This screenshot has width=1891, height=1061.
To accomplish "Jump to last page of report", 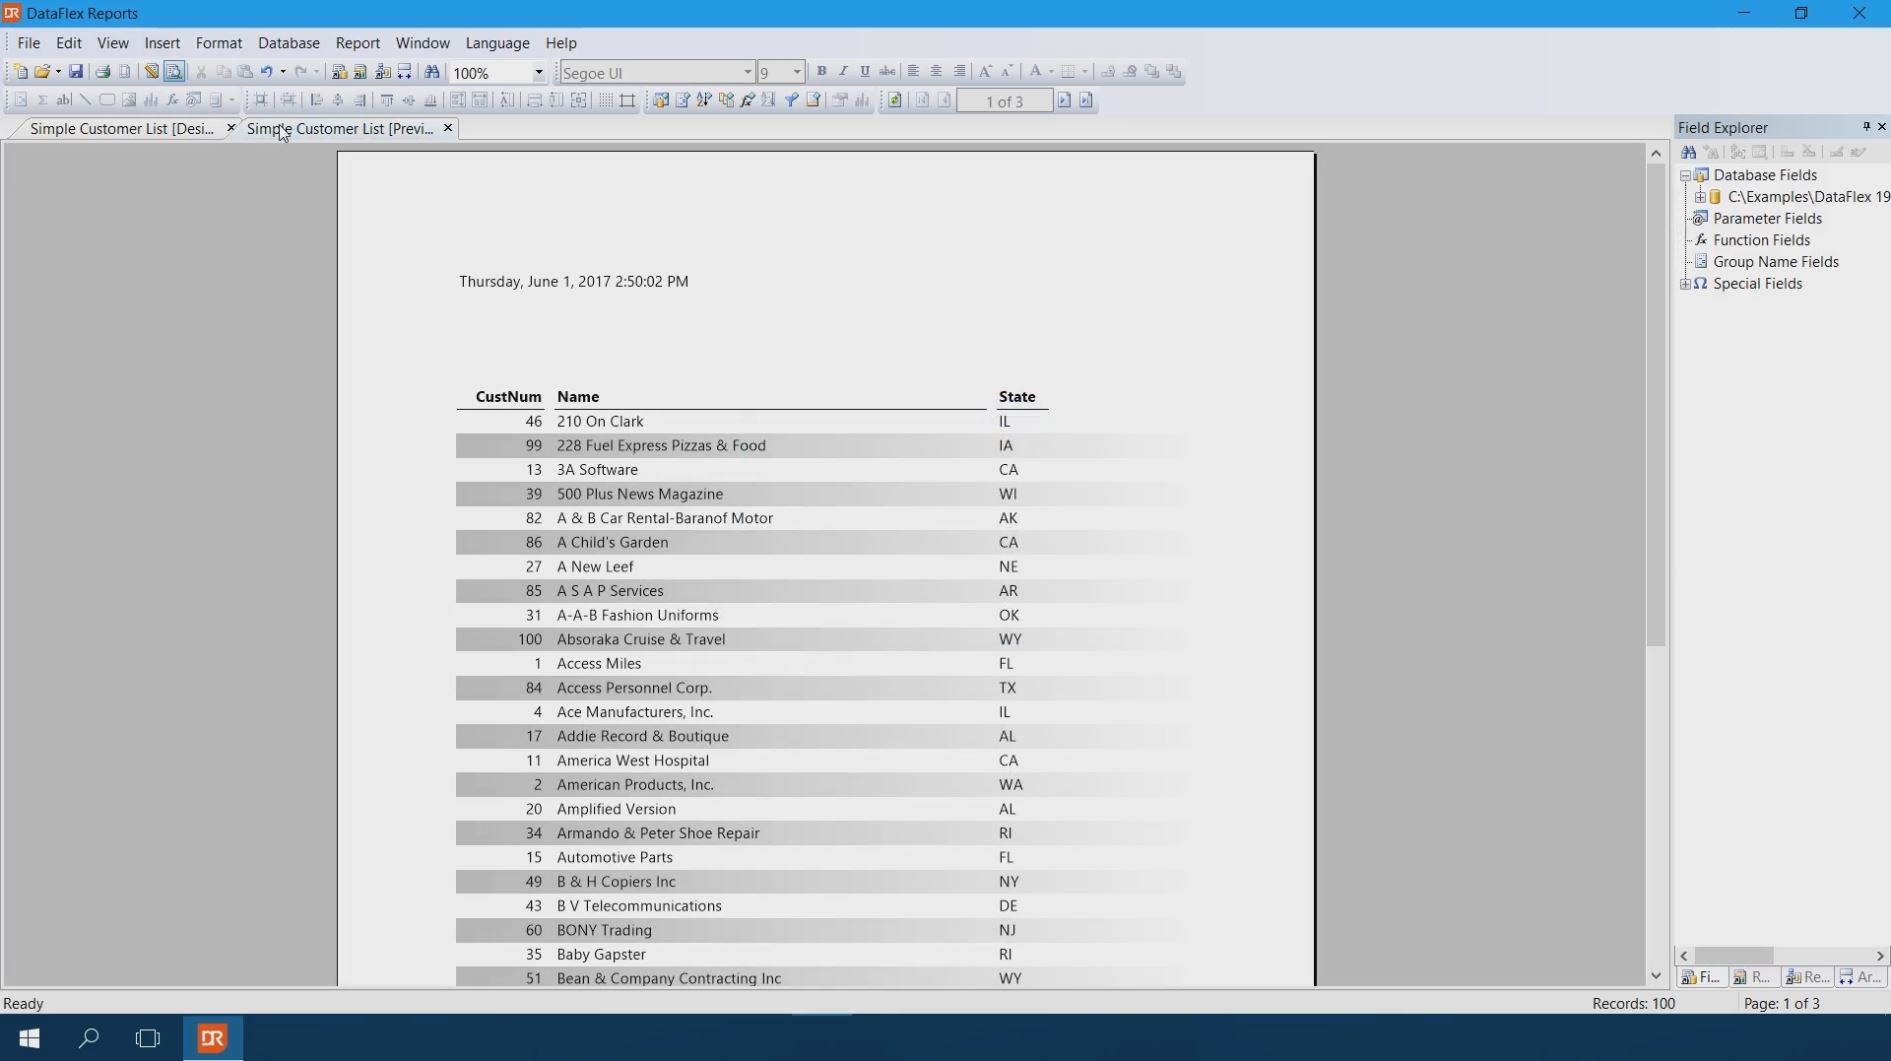I will pyautogui.click(x=1086, y=101).
